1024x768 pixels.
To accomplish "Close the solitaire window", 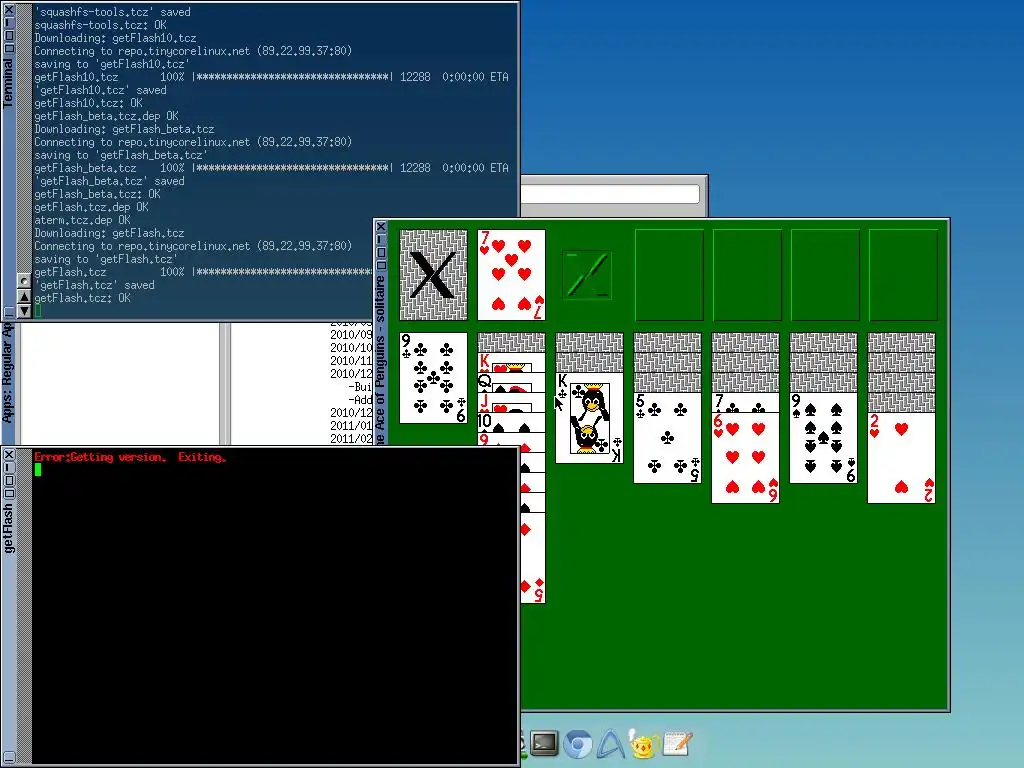I will pos(381,227).
